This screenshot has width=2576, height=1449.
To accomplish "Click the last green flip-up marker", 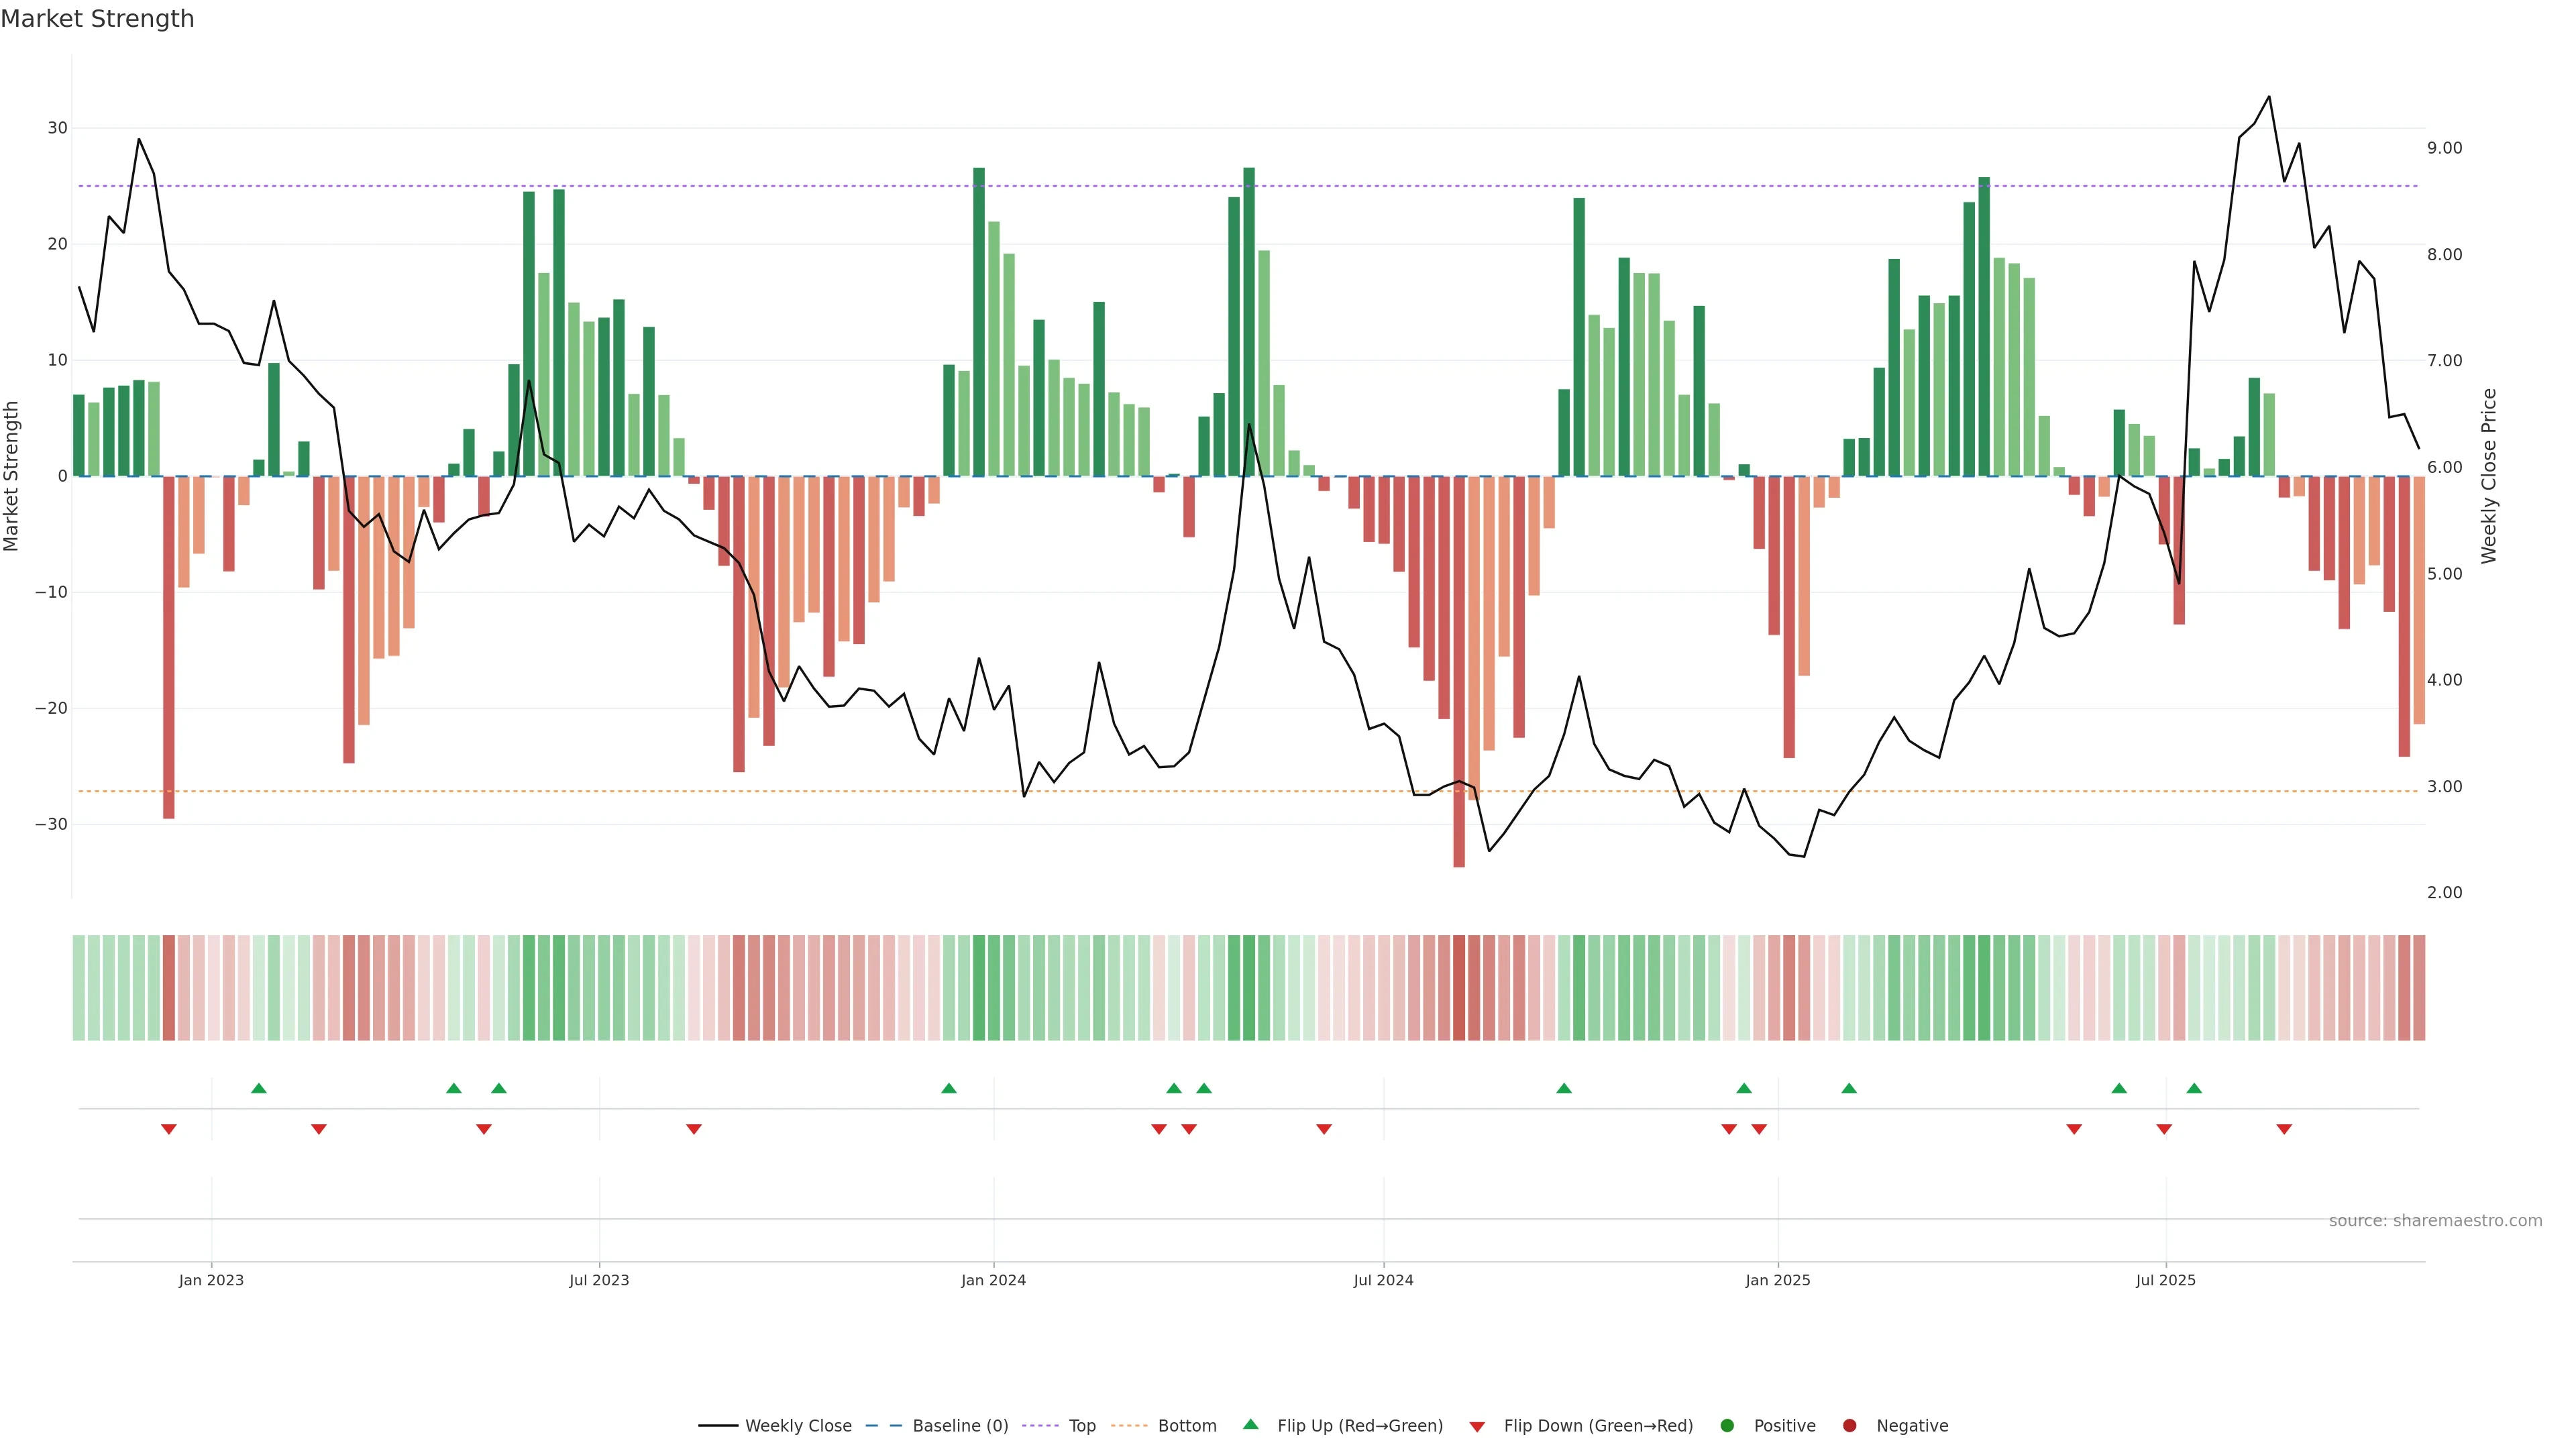I will tap(2194, 1088).
